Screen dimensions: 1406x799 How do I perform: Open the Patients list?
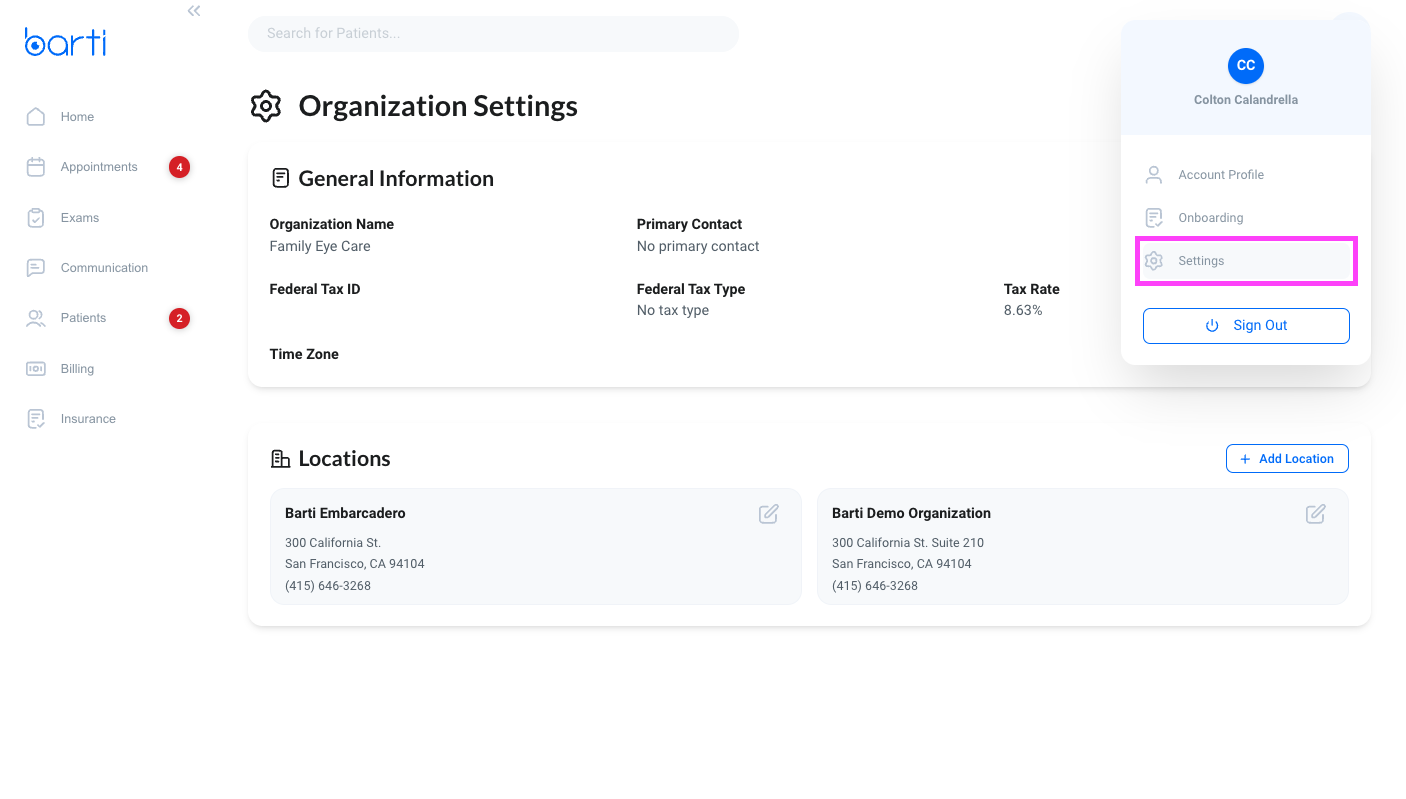pyautogui.click(x=83, y=318)
